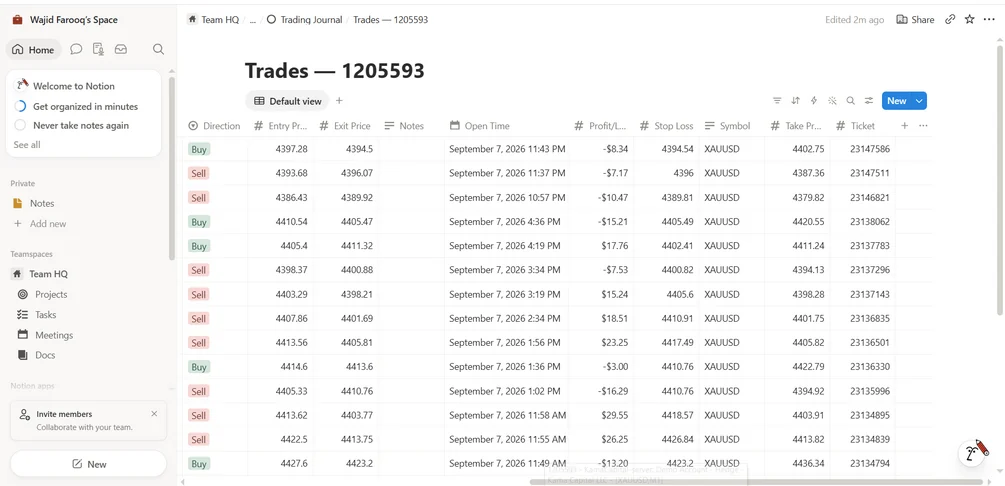
Task: Click the Buy tag for ticket 23147586
Action: pos(199,149)
